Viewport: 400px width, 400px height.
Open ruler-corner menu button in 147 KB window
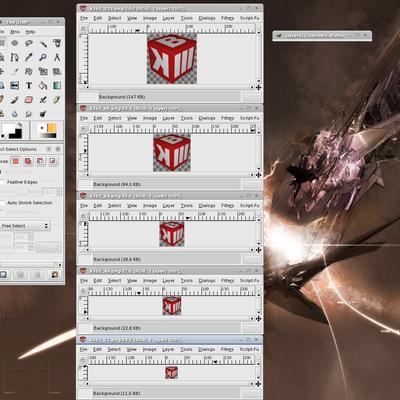coord(84,29)
